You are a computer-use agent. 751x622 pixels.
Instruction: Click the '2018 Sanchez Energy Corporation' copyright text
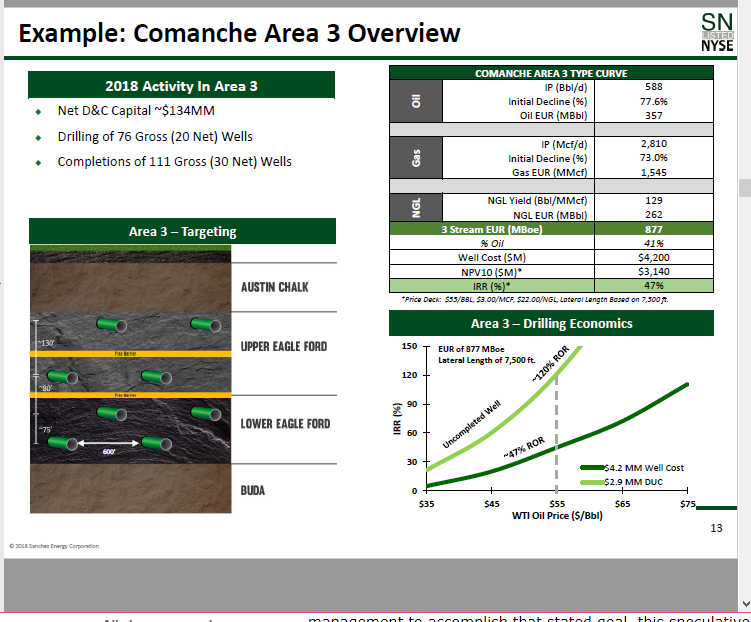tap(54, 546)
